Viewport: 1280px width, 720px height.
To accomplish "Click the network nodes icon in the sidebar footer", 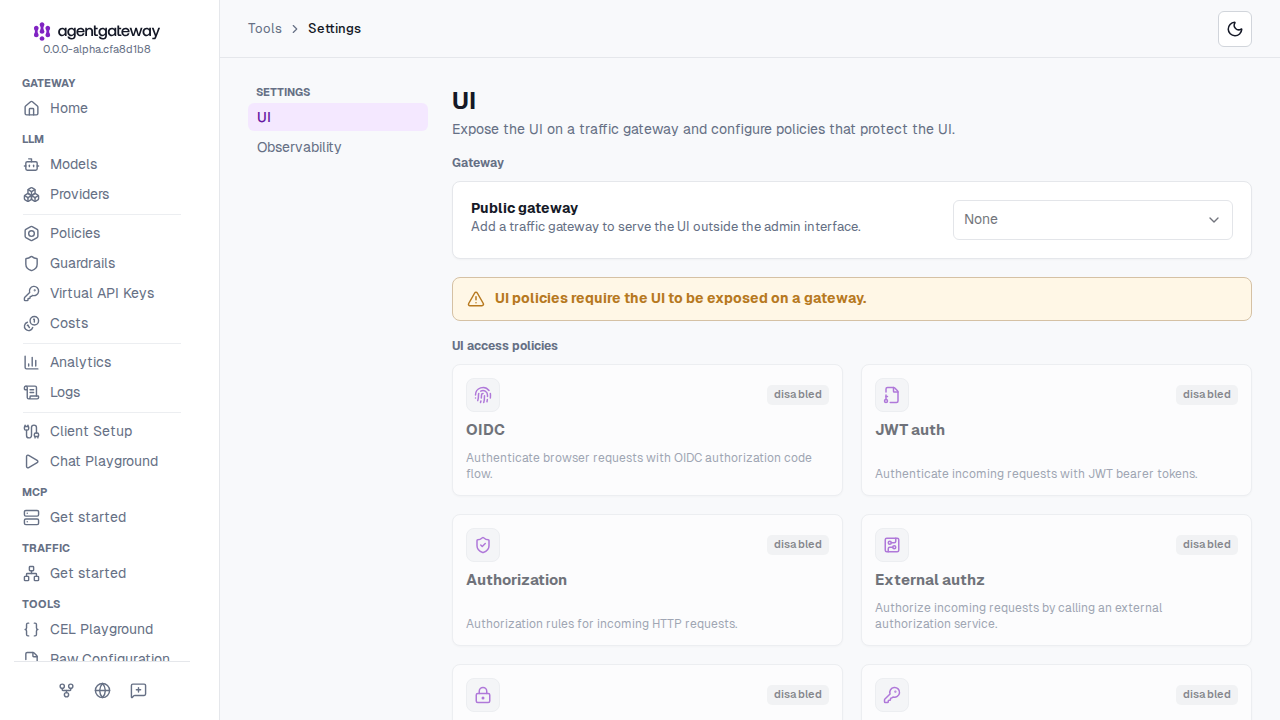I will (x=67, y=690).
